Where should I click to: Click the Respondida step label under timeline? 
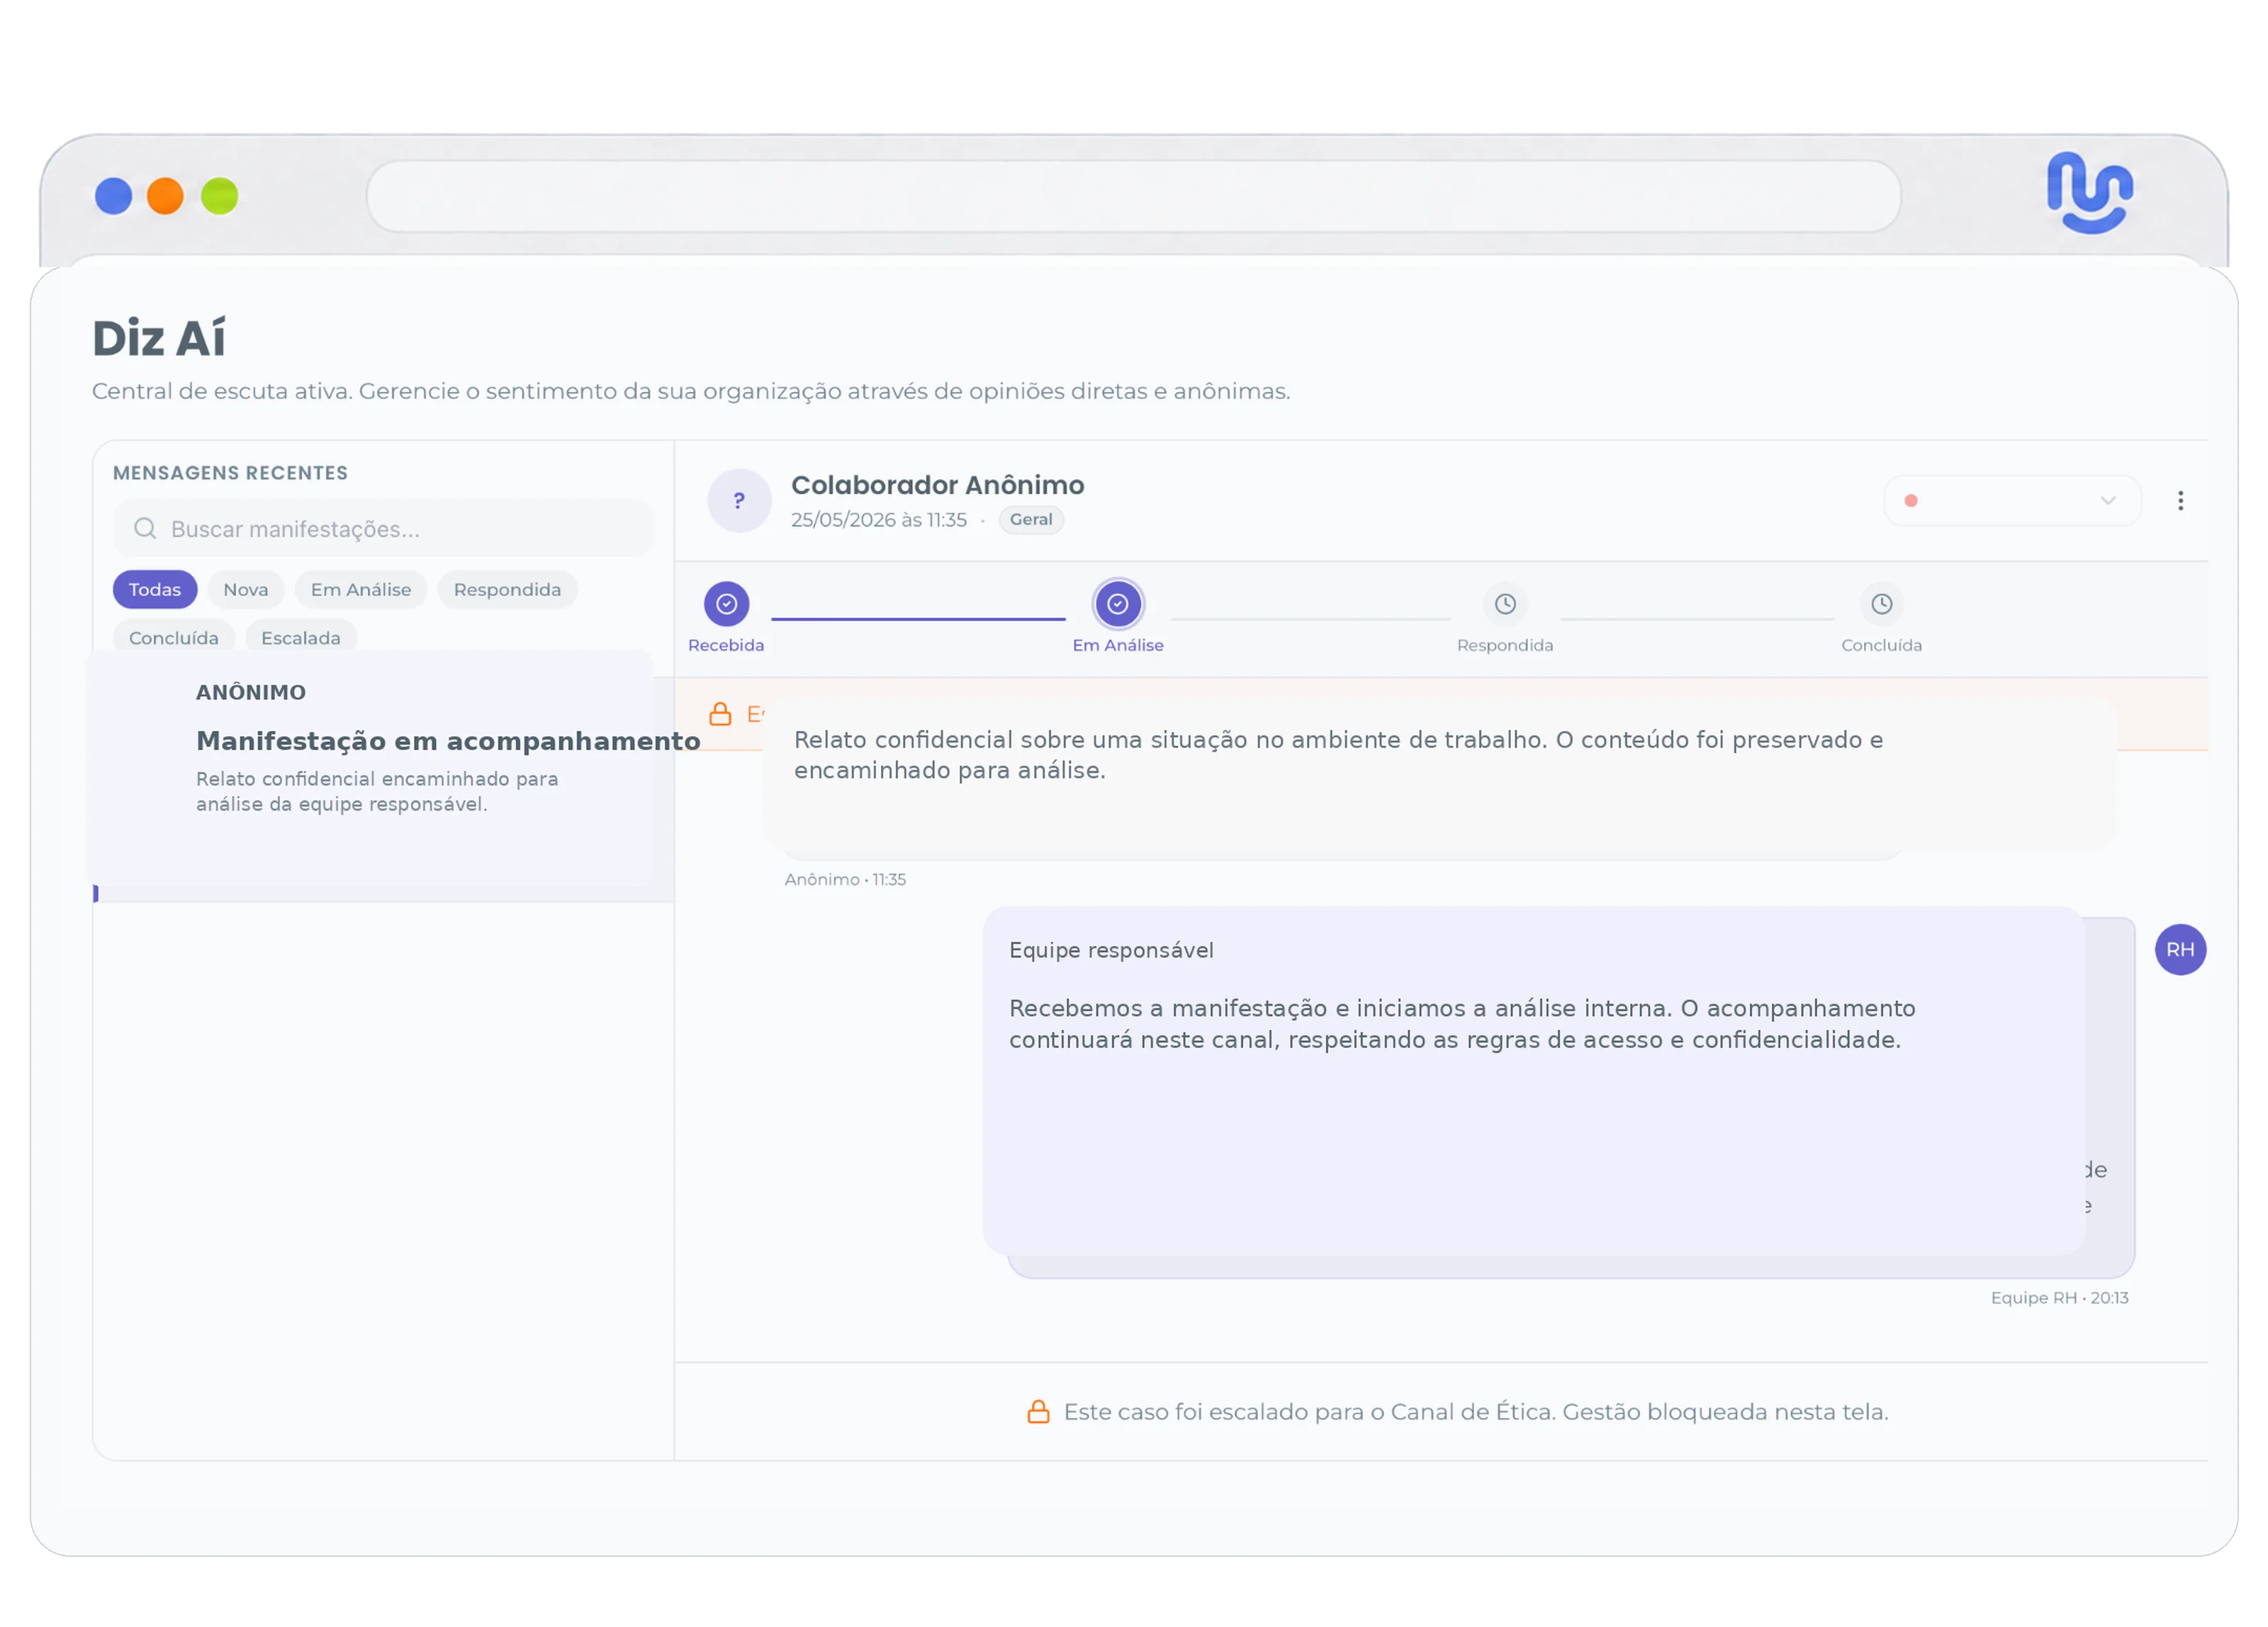1505,645
